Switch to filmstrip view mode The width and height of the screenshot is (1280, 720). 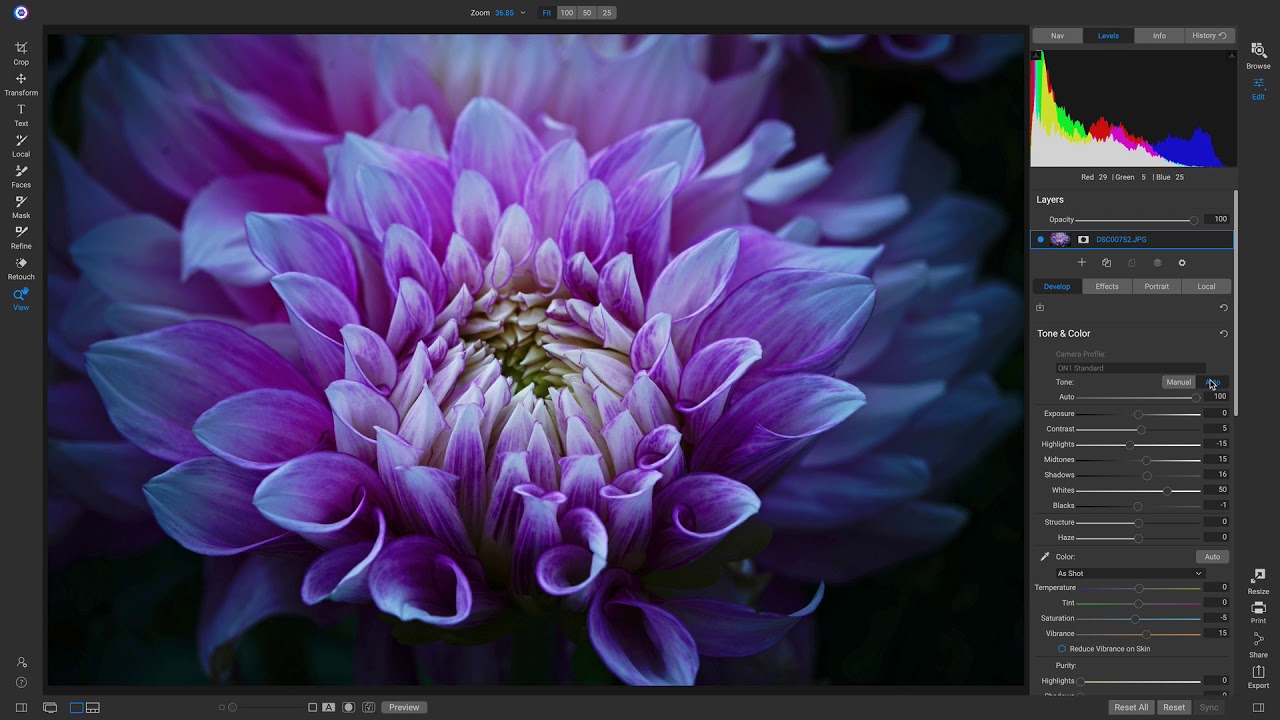(x=93, y=708)
